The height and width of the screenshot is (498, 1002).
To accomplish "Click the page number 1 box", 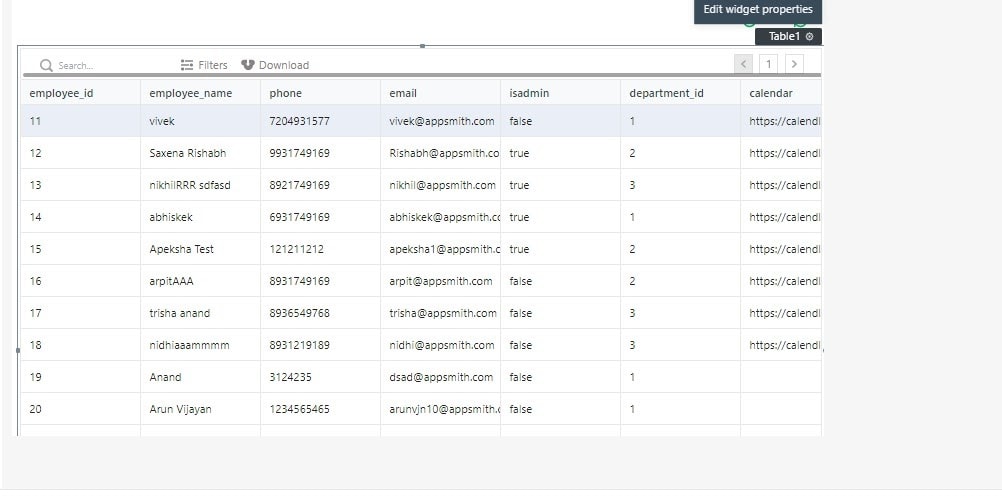I will 769,64.
